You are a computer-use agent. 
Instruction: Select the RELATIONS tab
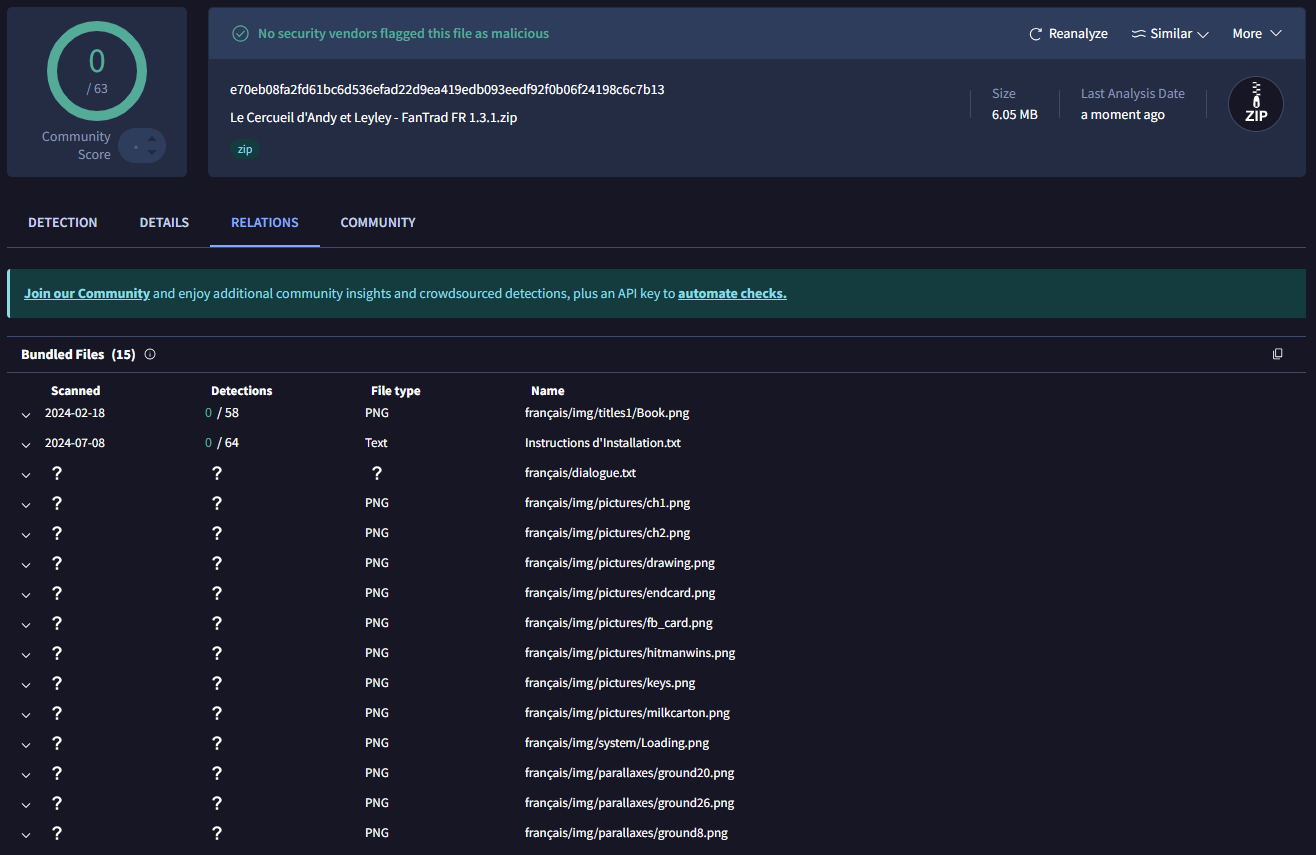(x=265, y=222)
